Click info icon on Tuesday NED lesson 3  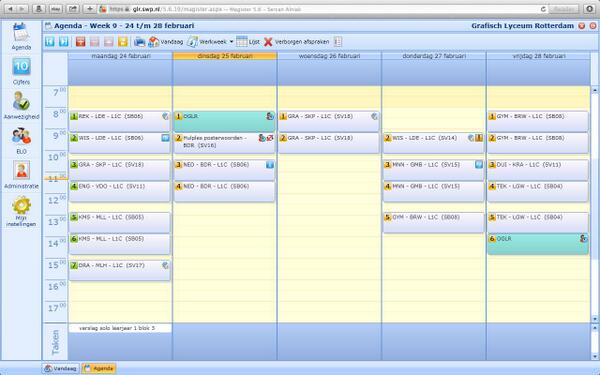270,165
